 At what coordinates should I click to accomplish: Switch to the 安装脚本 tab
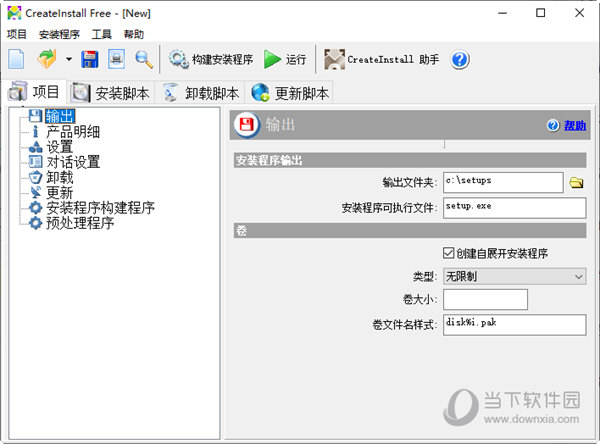tap(111, 93)
